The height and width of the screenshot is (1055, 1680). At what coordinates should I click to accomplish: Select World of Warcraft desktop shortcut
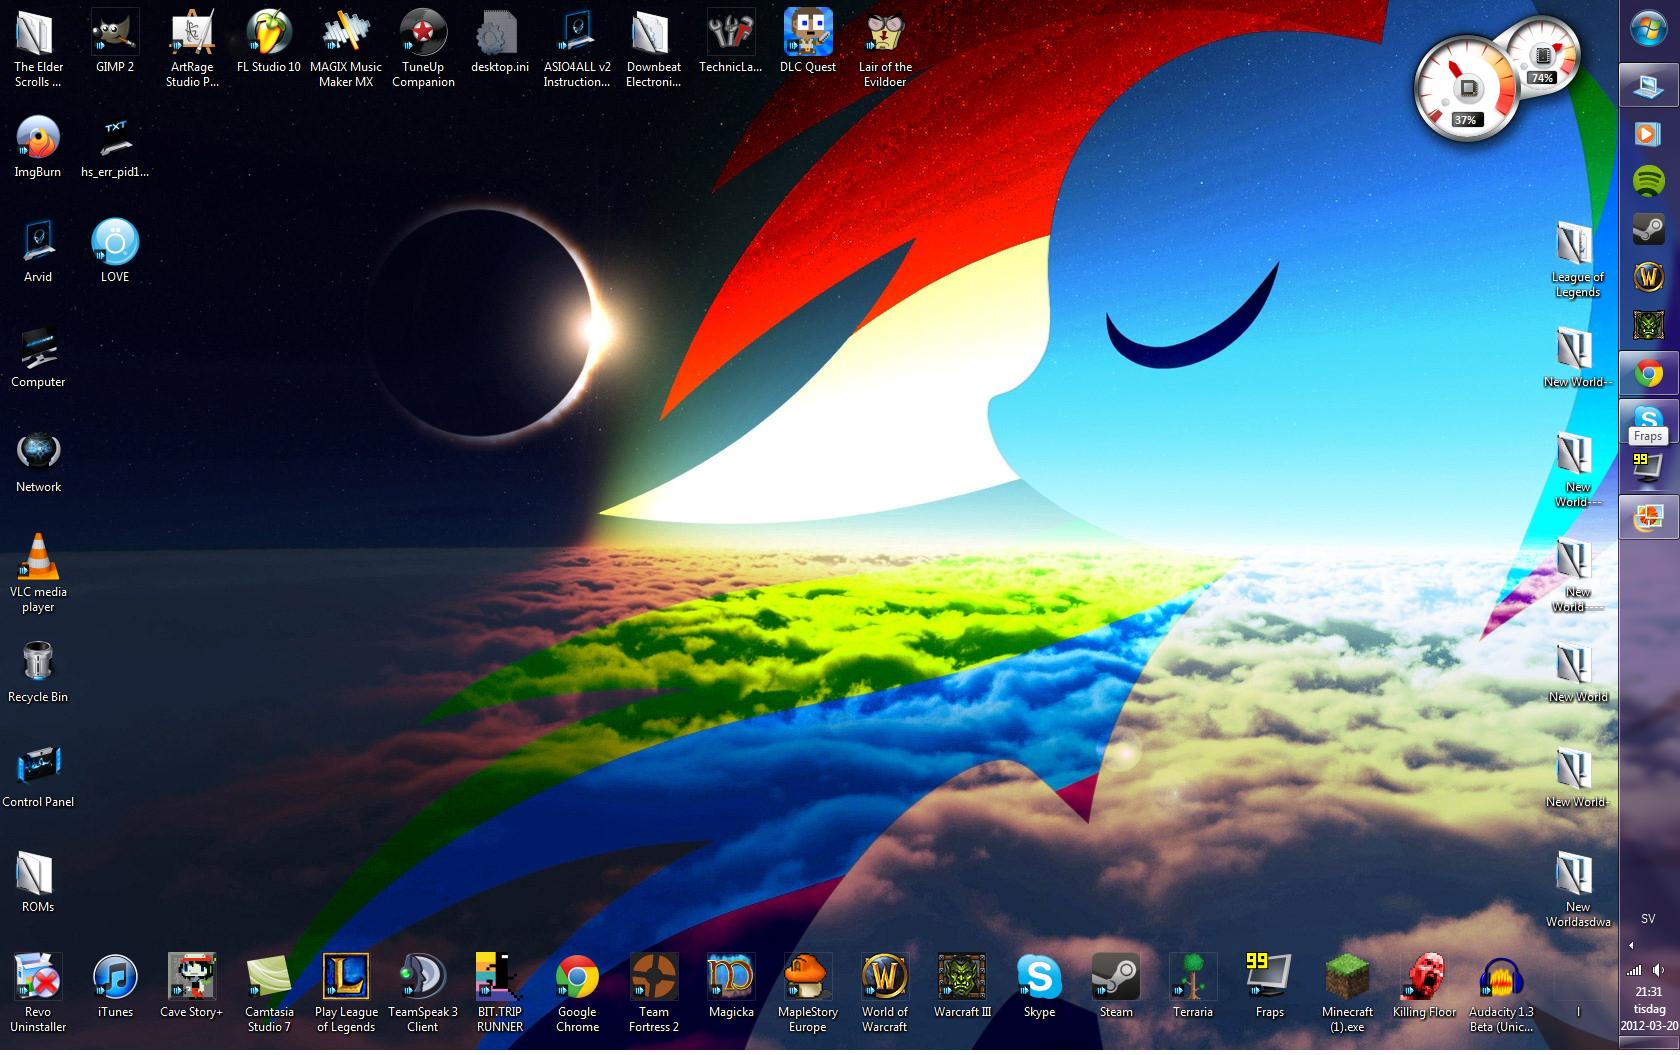click(885, 993)
